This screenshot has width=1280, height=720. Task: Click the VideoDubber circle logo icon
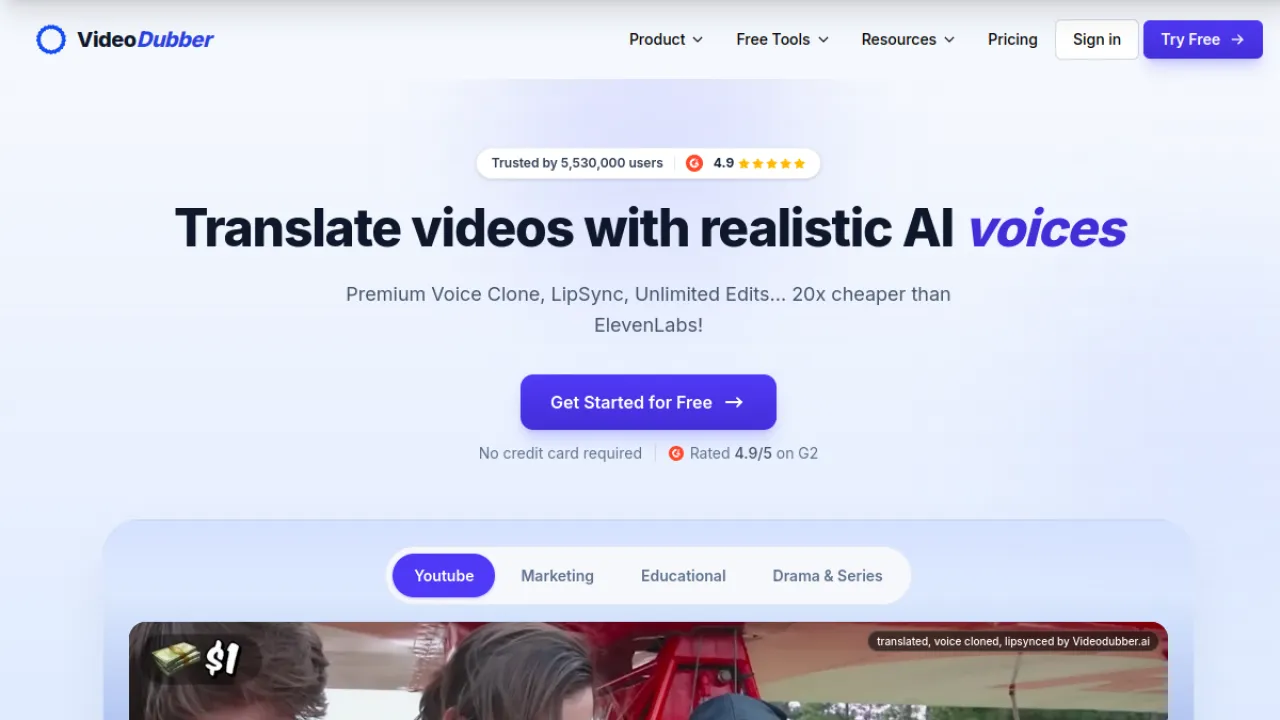click(51, 40)
